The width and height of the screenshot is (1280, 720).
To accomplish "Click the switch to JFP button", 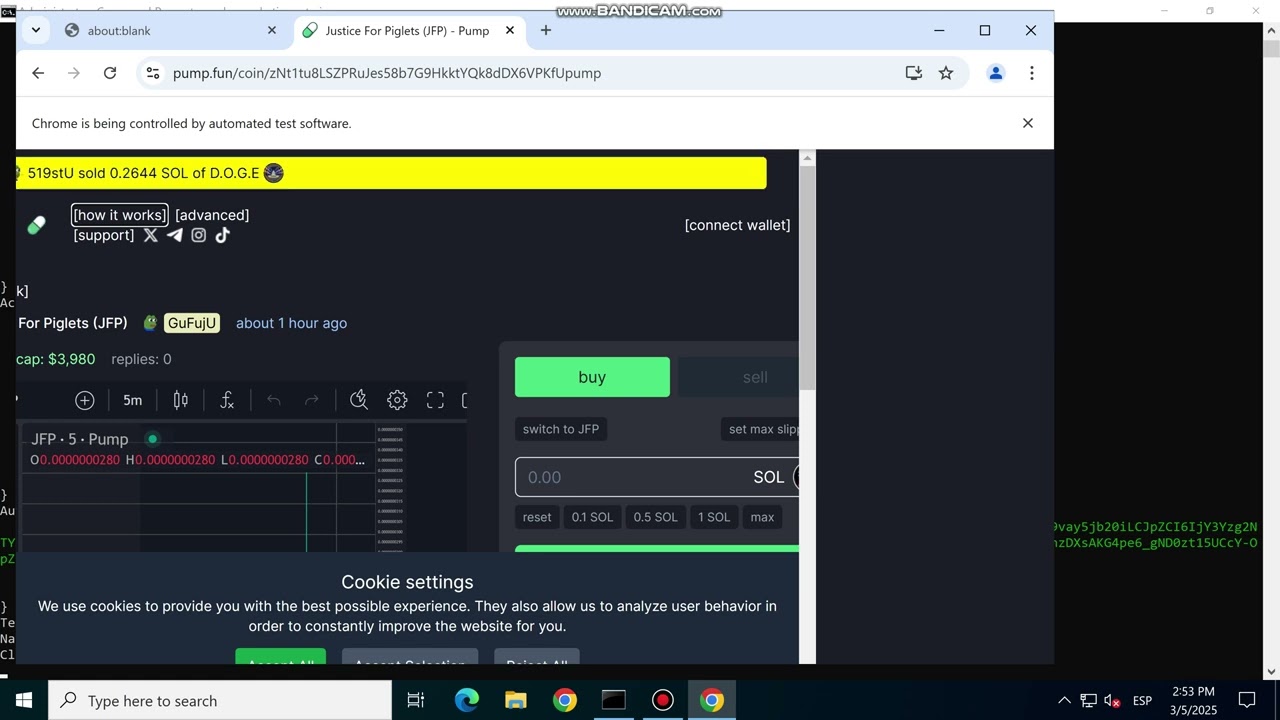I will [561, 429].
